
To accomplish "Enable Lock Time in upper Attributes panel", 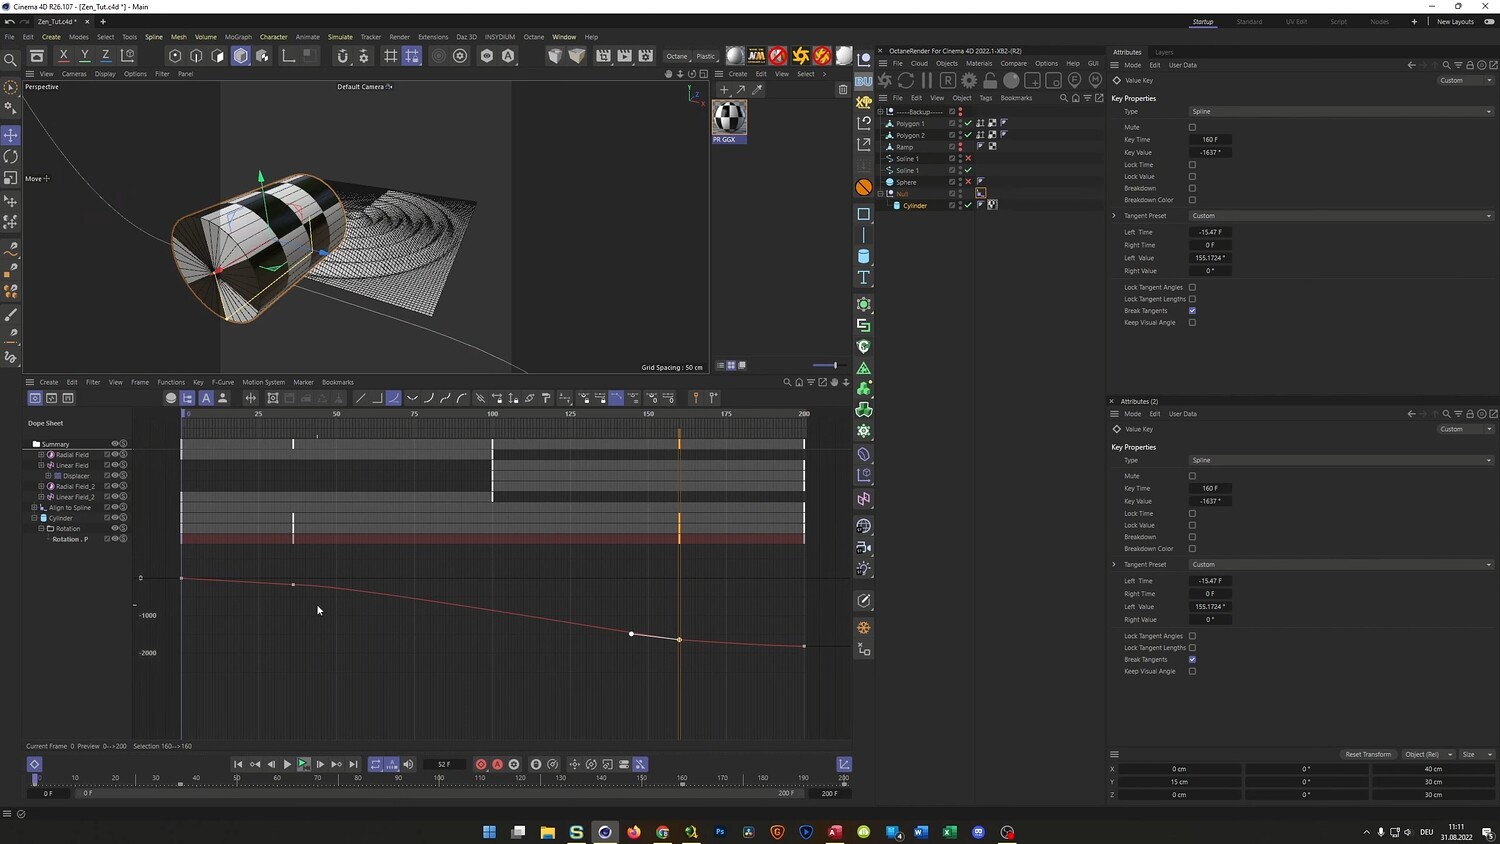I will pyautogui.click(x=1192, y=164).
